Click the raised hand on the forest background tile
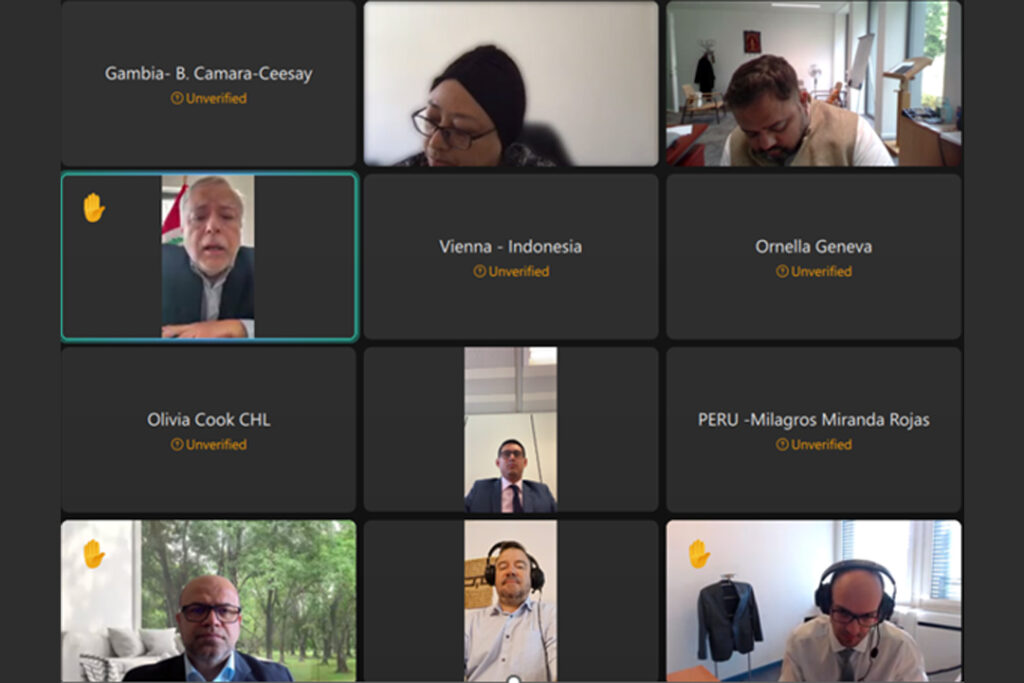Image resolution: width=1024 pixels, height=683 pixels. point(94,554)
